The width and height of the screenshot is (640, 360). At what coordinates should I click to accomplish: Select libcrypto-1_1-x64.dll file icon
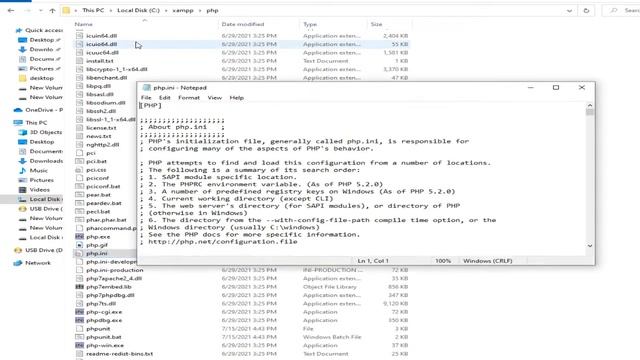79,69
